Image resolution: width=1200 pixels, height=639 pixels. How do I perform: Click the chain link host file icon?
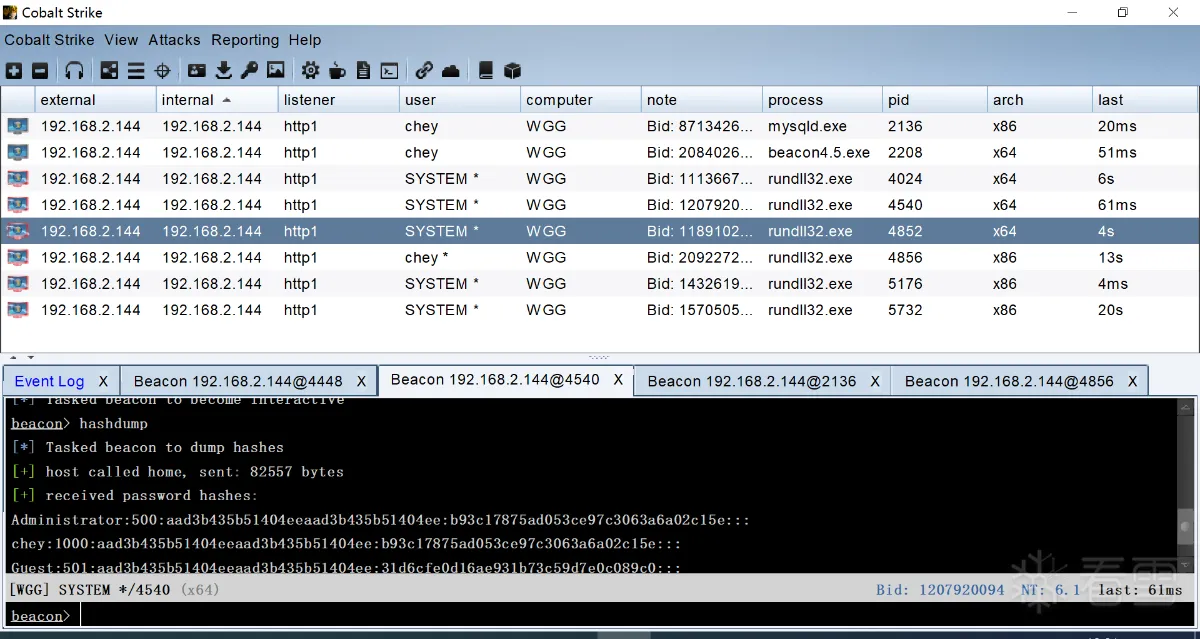(x=424, y=71)
